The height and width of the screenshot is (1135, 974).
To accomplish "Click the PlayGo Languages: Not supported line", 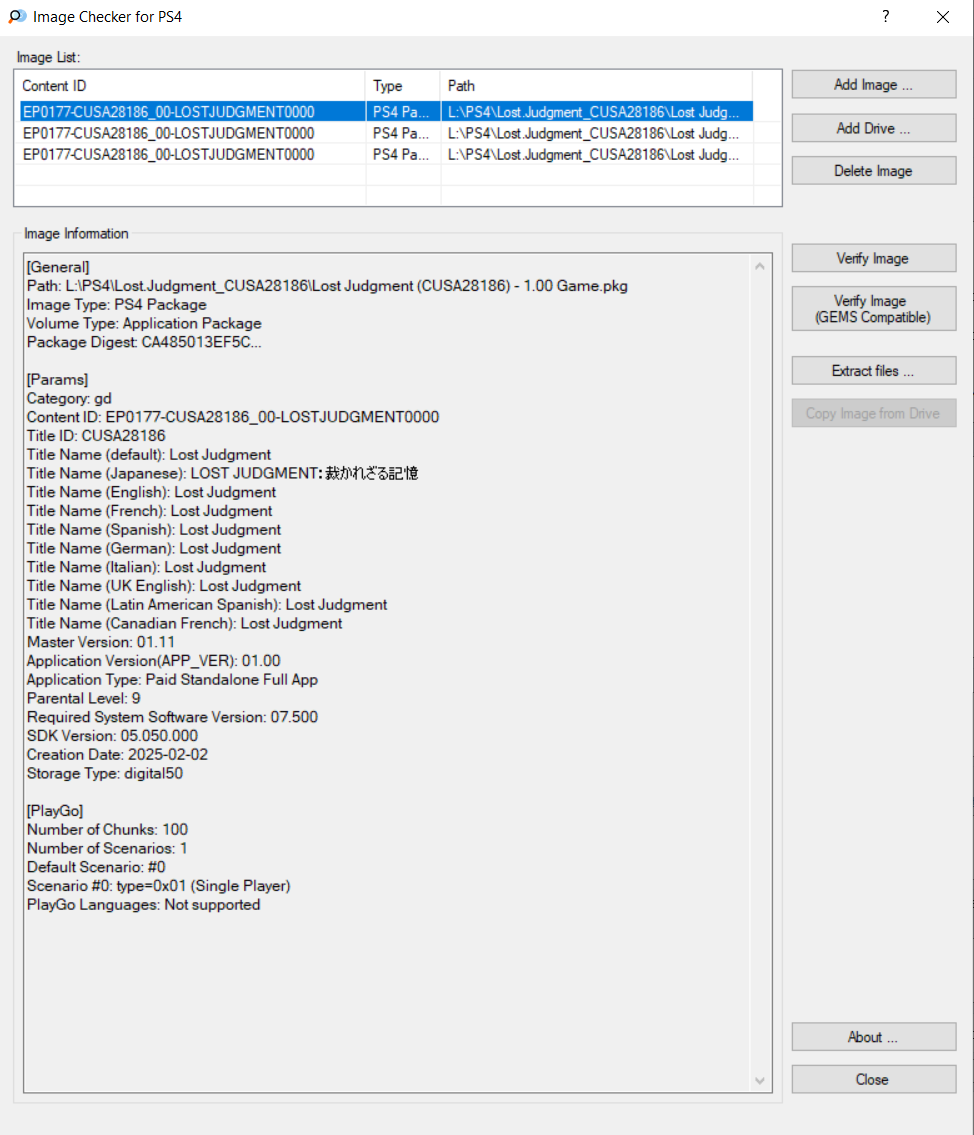I will (x=143, y=905).
